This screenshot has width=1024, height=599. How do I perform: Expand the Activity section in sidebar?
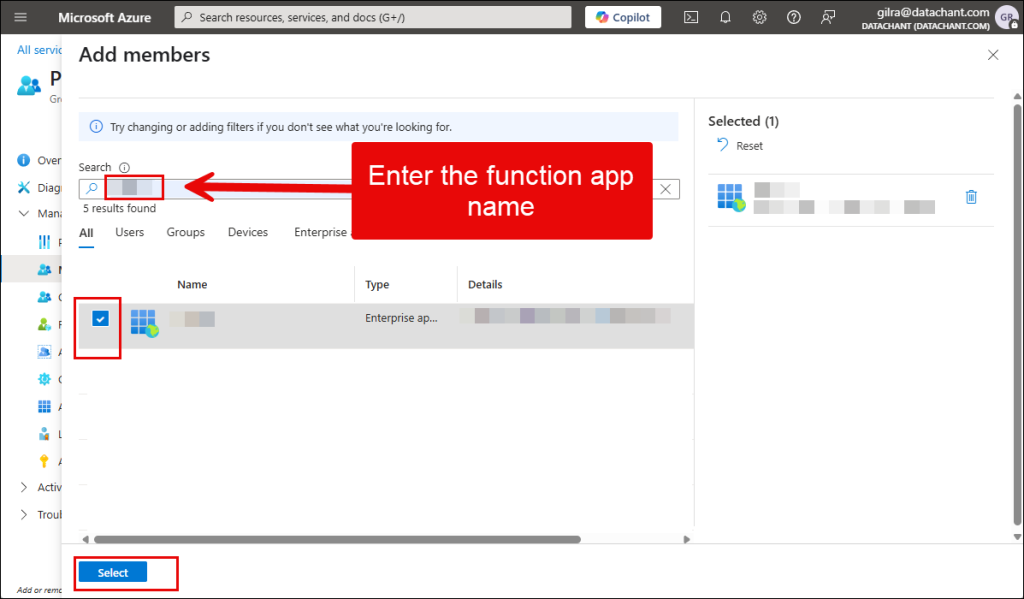(25, 487)
